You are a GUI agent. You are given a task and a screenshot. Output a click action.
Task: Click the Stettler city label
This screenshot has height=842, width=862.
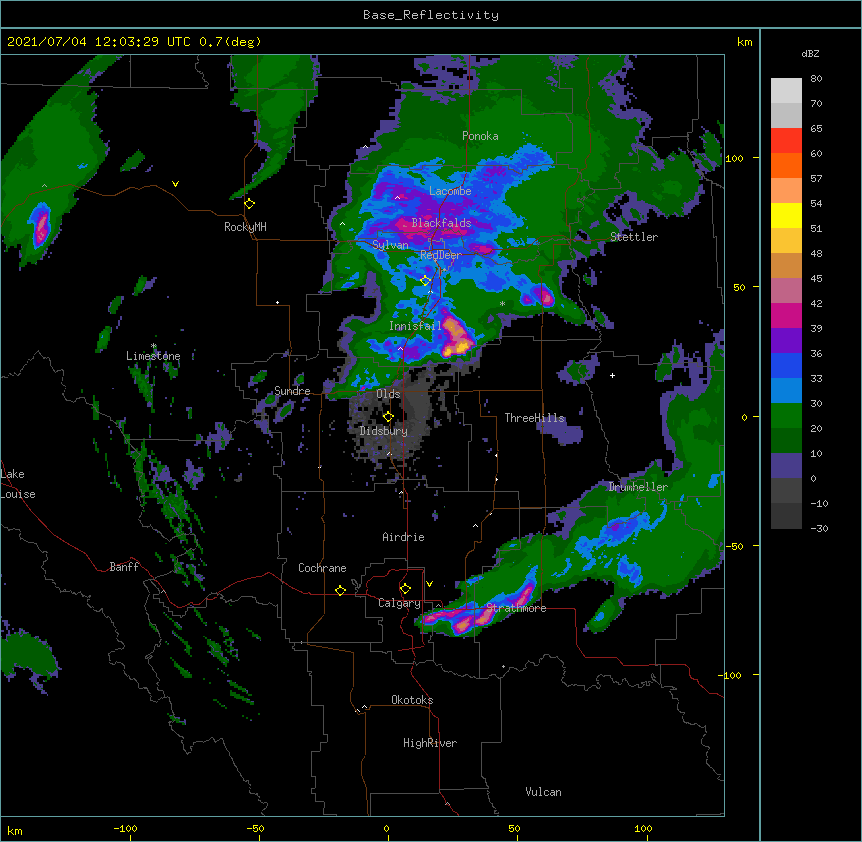point(634,237)
